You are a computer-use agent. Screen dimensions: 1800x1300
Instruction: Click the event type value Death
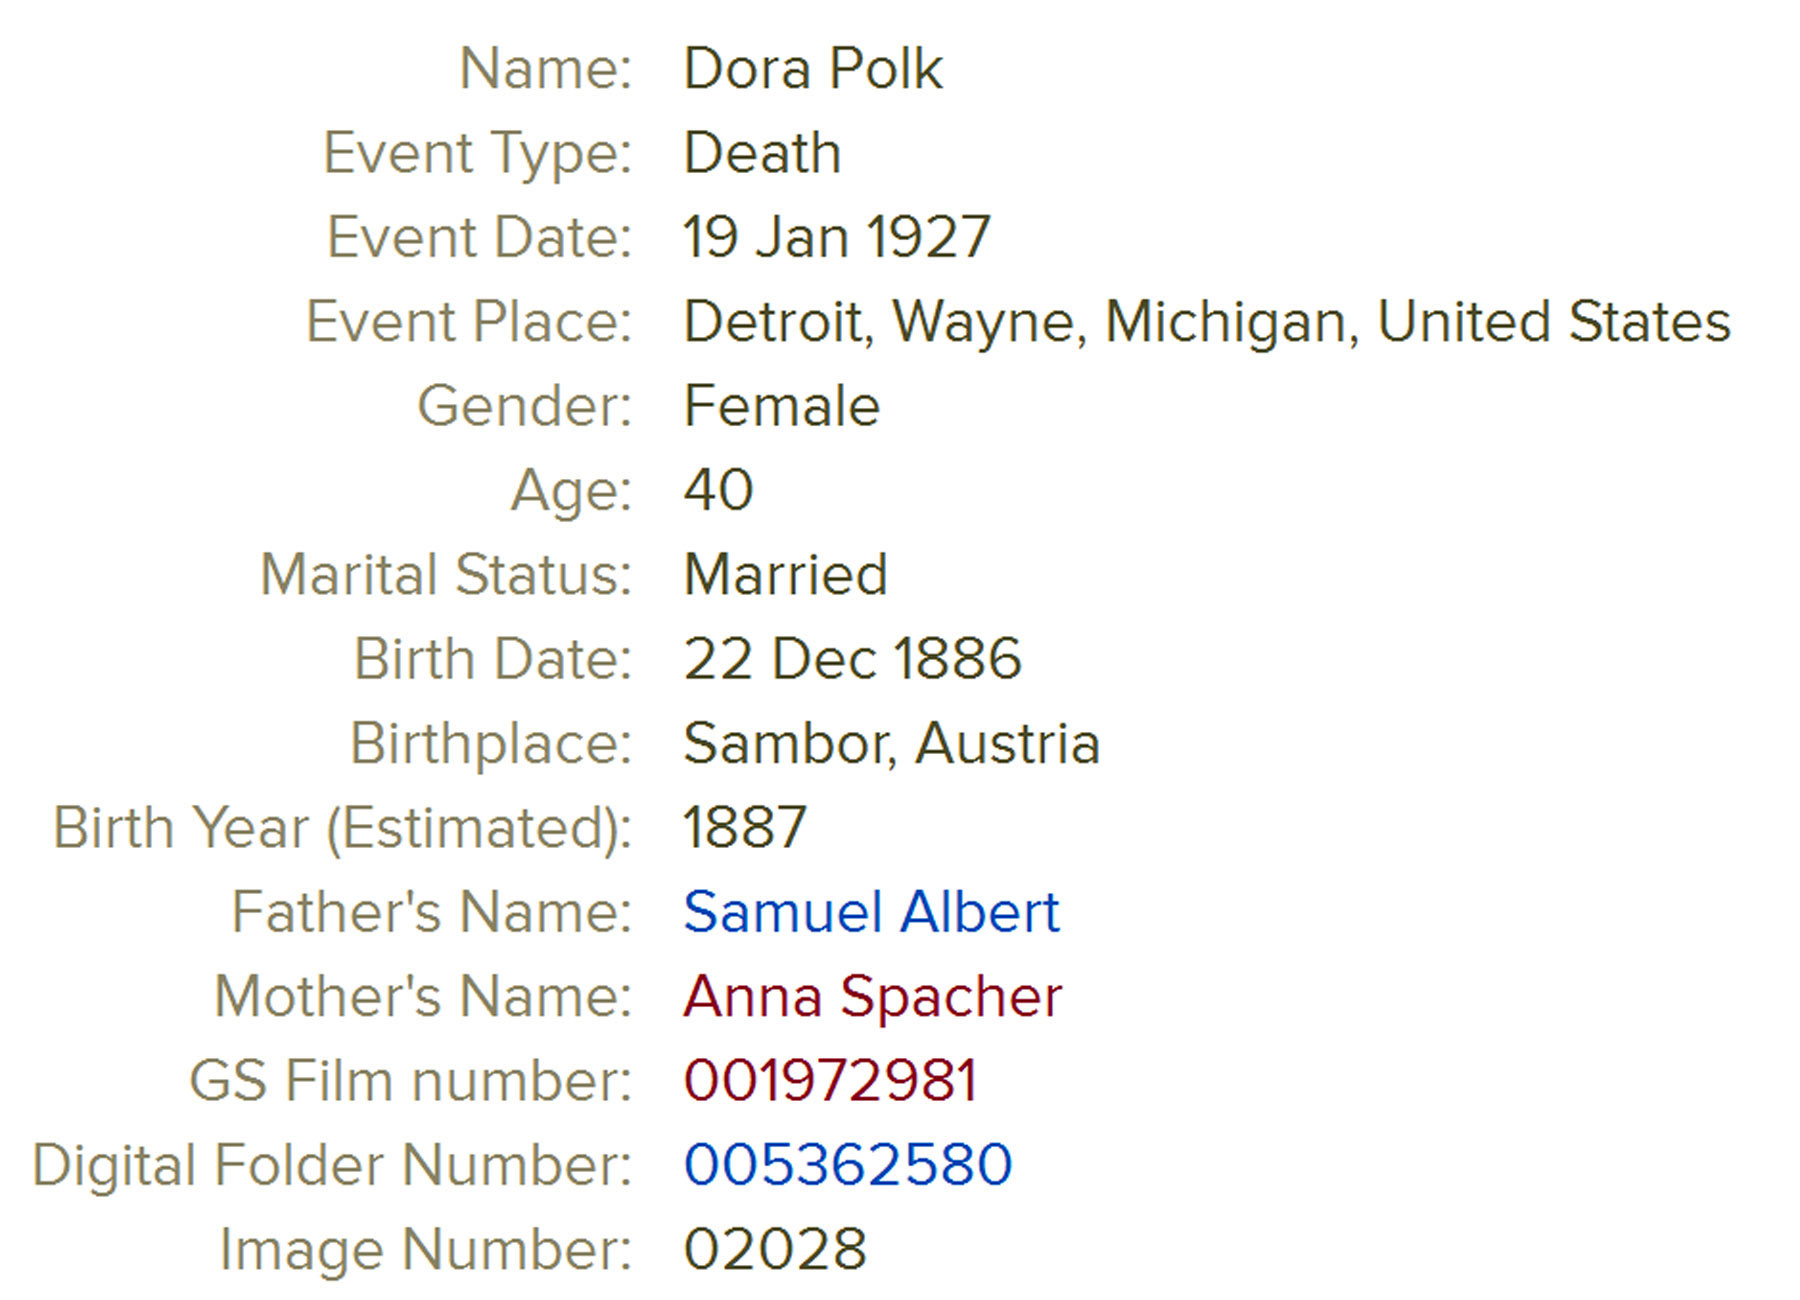pos(762,153)
